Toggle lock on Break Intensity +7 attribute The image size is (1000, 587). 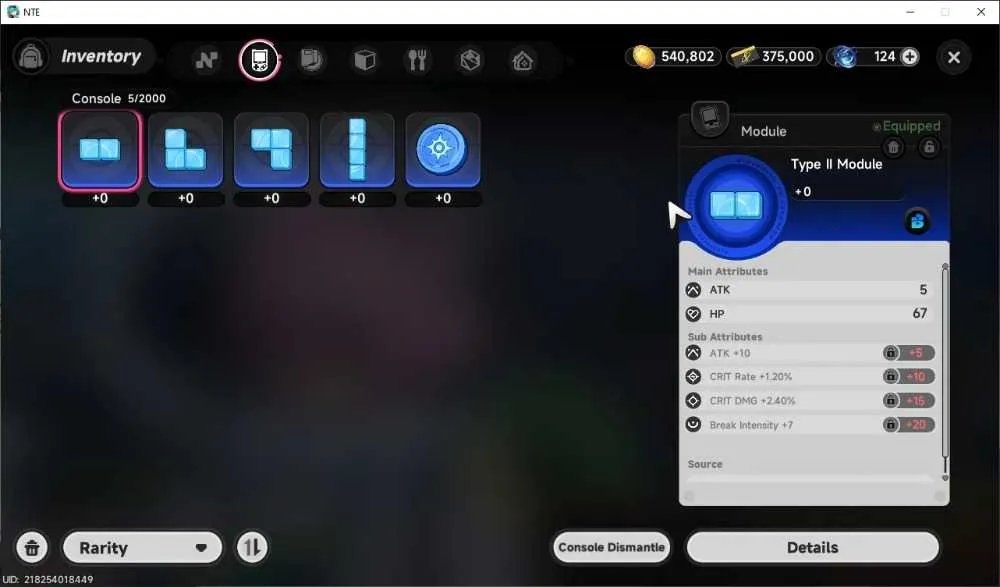[x=890, y=424]
